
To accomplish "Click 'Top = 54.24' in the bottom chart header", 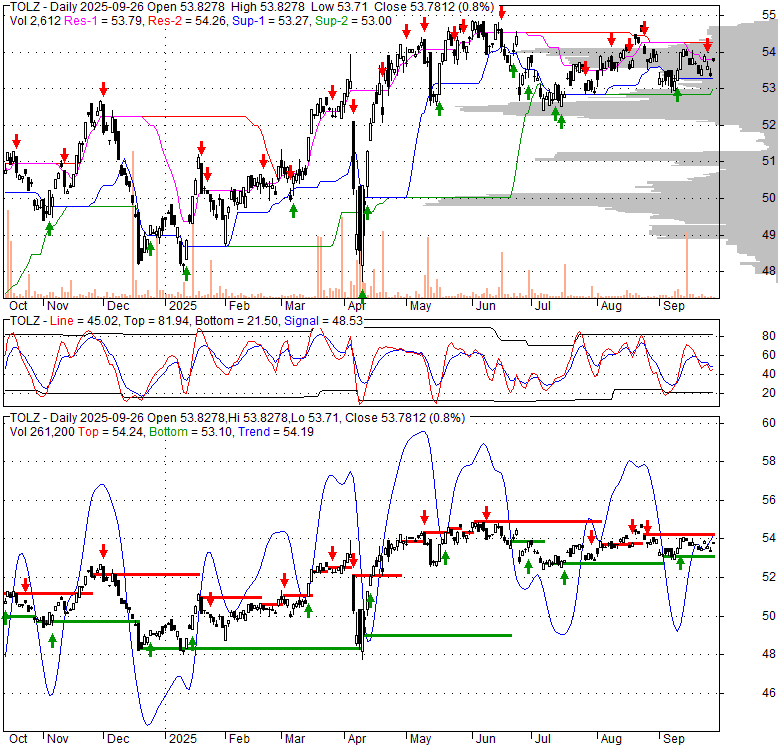I will tap(110, 432).
